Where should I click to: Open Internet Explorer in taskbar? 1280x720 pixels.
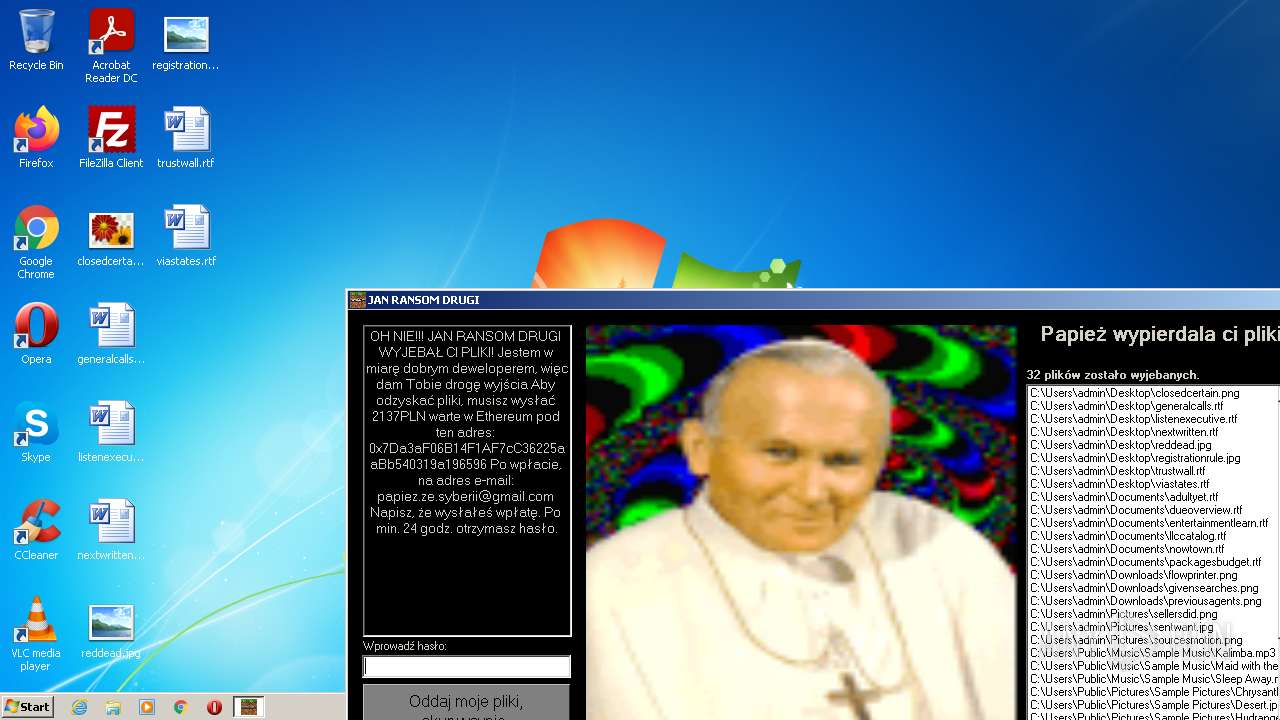[79, 707]
